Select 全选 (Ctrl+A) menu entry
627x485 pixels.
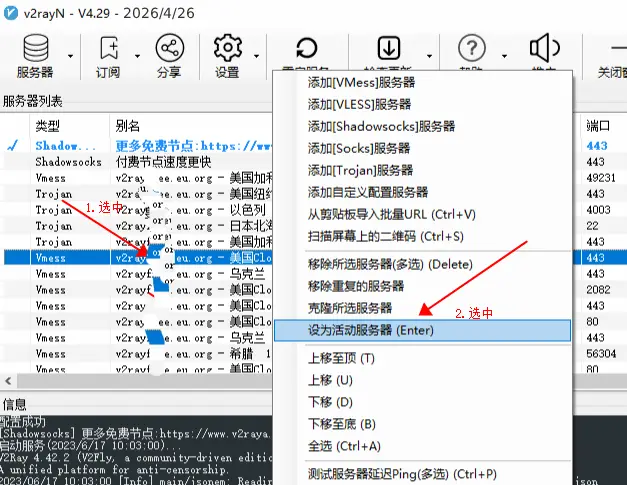(423, 446)
